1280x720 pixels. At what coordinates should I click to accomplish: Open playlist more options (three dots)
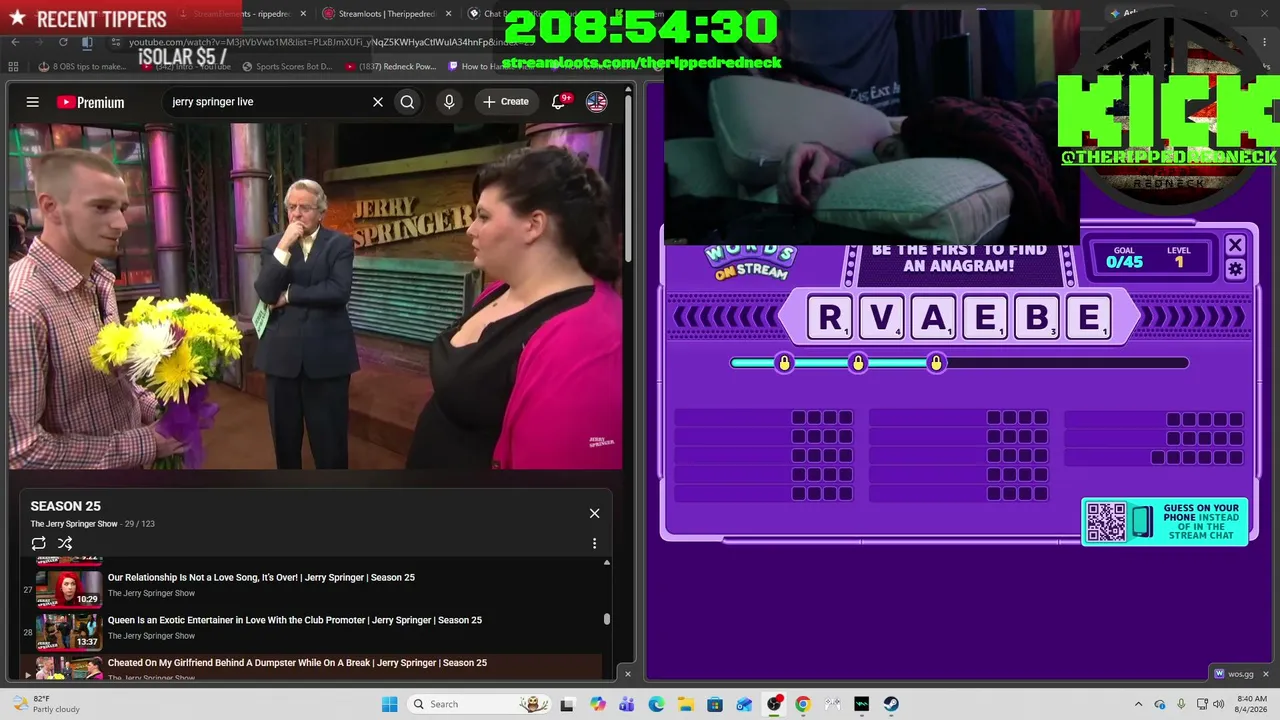(x=594, y=544)
